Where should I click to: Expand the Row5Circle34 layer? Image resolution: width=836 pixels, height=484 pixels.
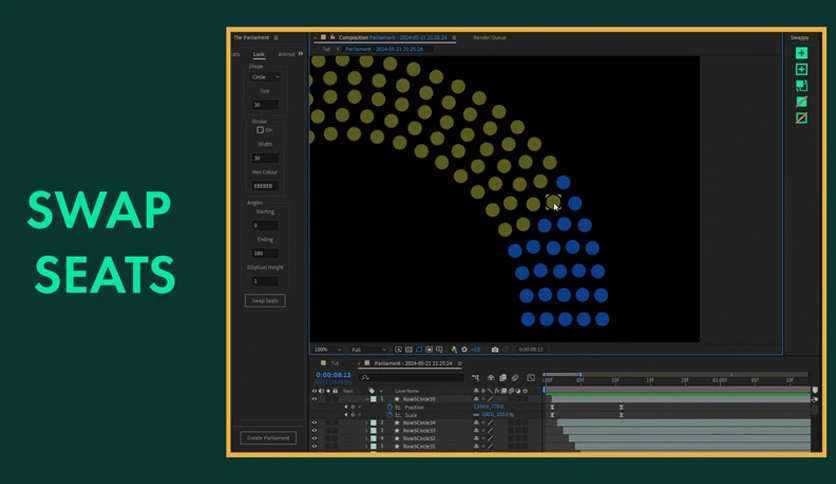click(x=367, y=423)
